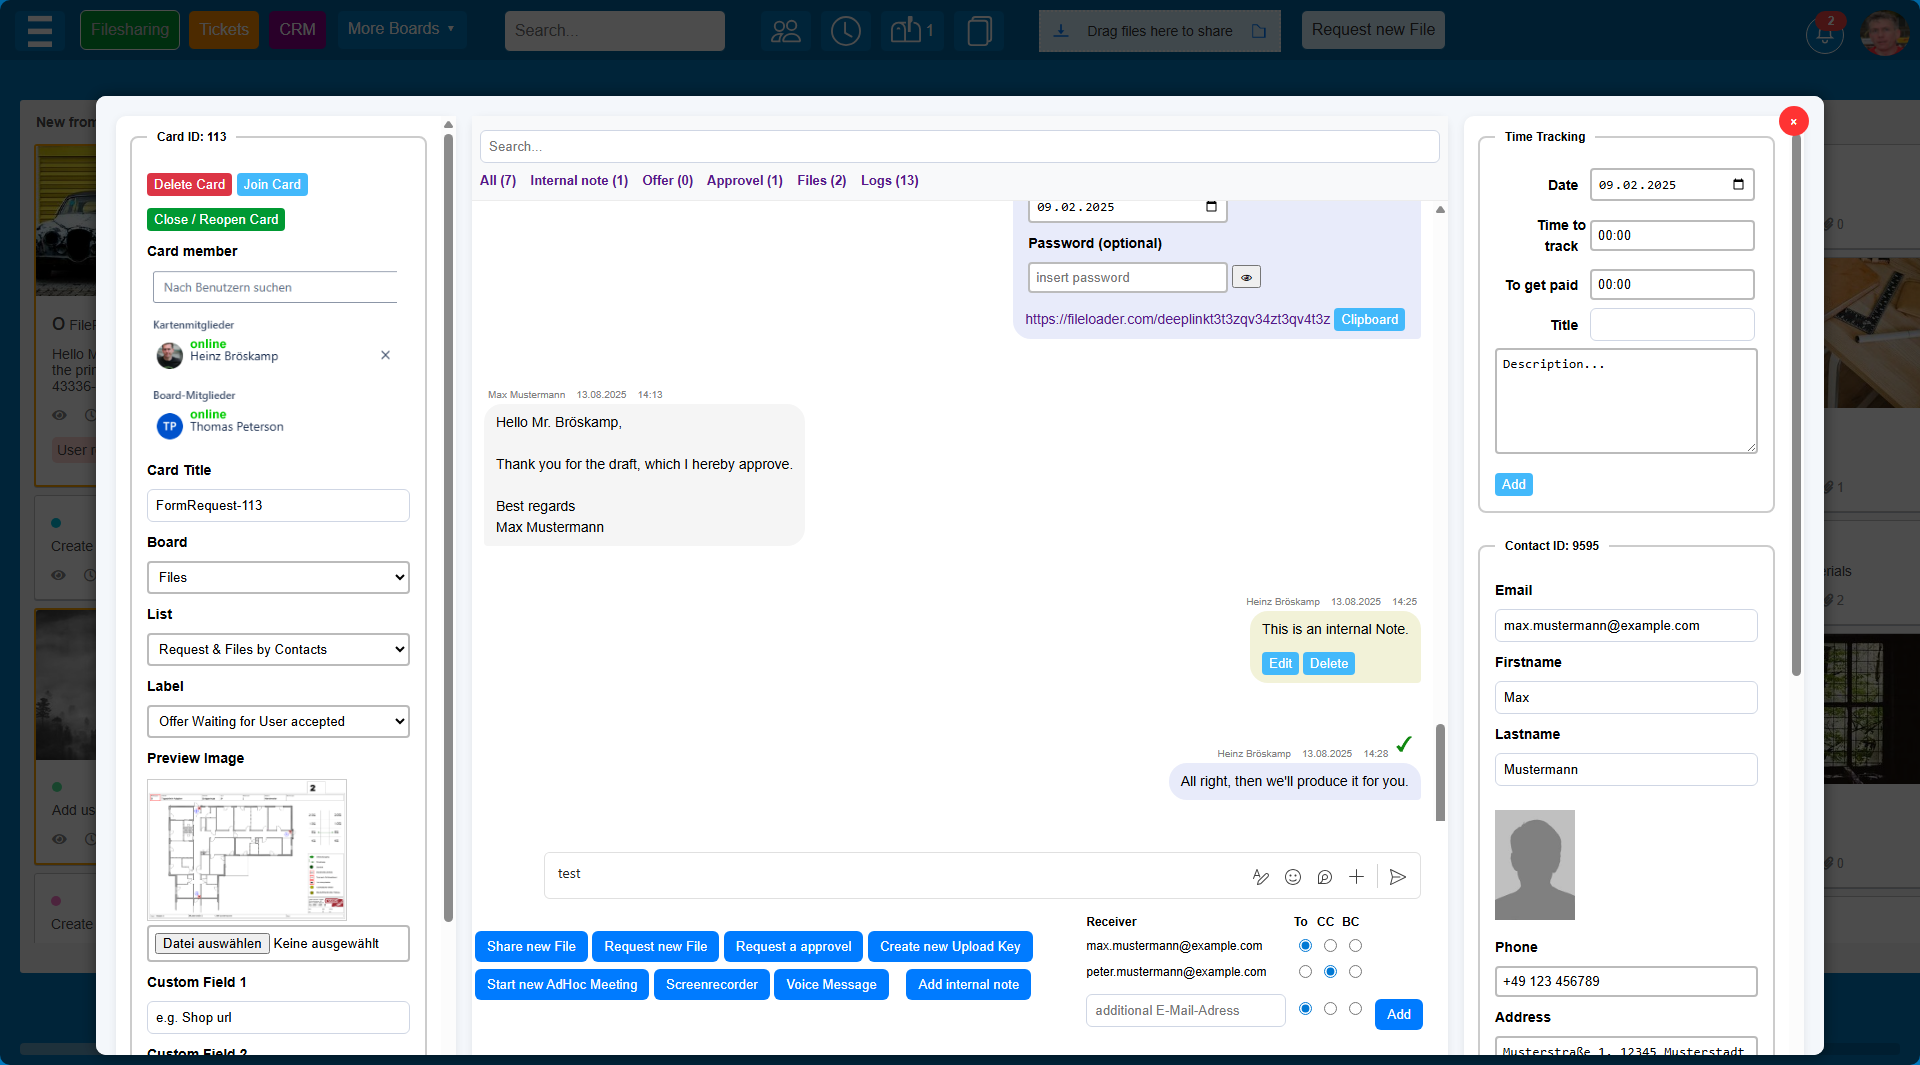This screenshot has width=1920, height=1065.
Task: Copy the fileloader link via the Clipboard button
Action: tap(1369, 319)
